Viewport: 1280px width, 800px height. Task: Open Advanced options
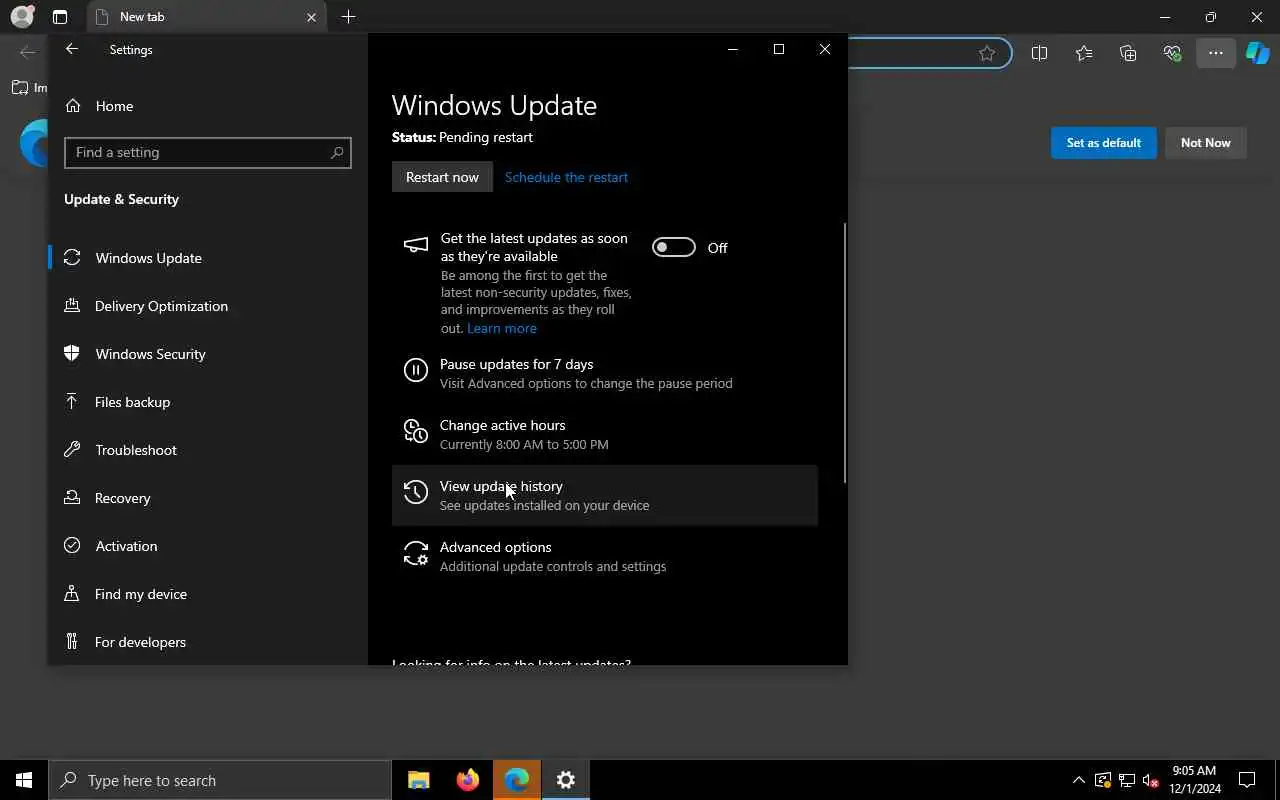pos(604,556)
